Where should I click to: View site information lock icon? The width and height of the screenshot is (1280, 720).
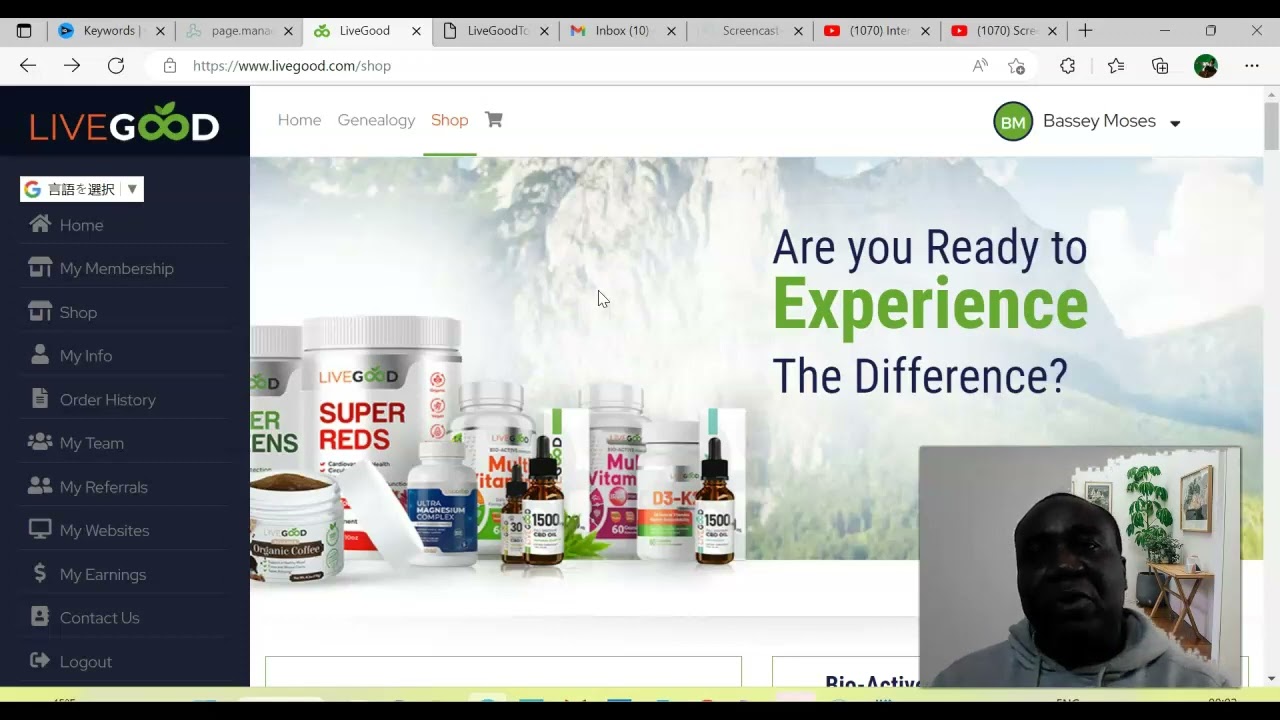click(170, 66)
